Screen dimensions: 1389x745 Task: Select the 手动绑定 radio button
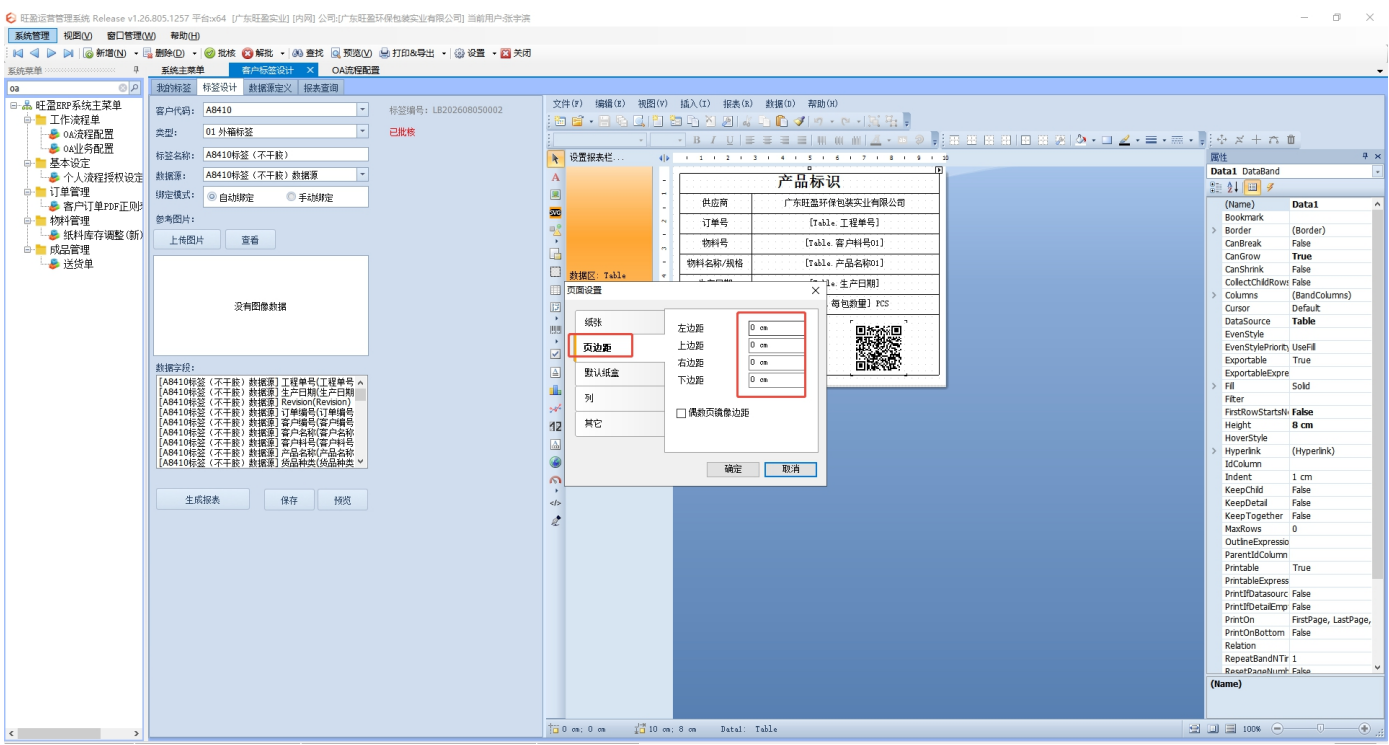pyautogui.click(x=291, y=197)
